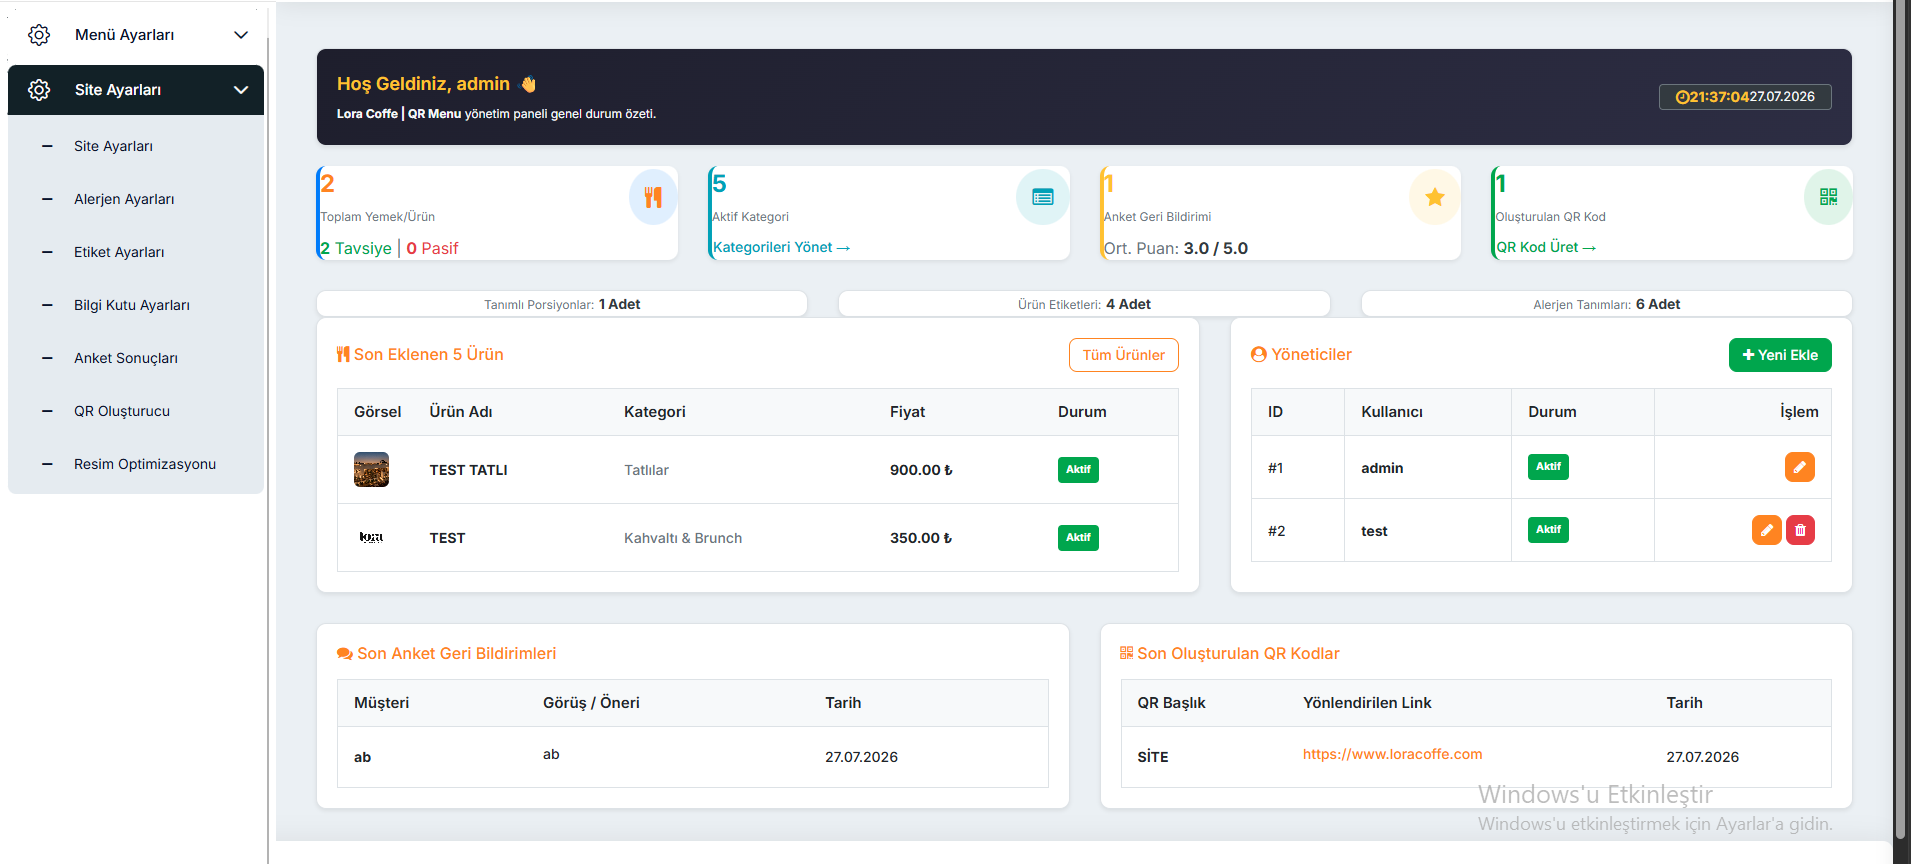Click the 0 Pasif text
Viewport: 1911px width, 864px height.
[x=432, y=248]
